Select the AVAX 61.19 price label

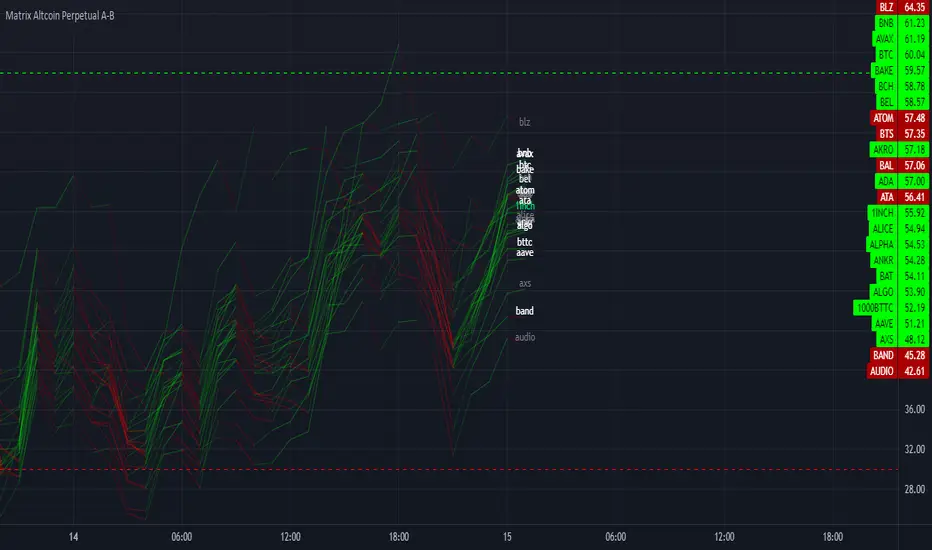tap(900, 39)
